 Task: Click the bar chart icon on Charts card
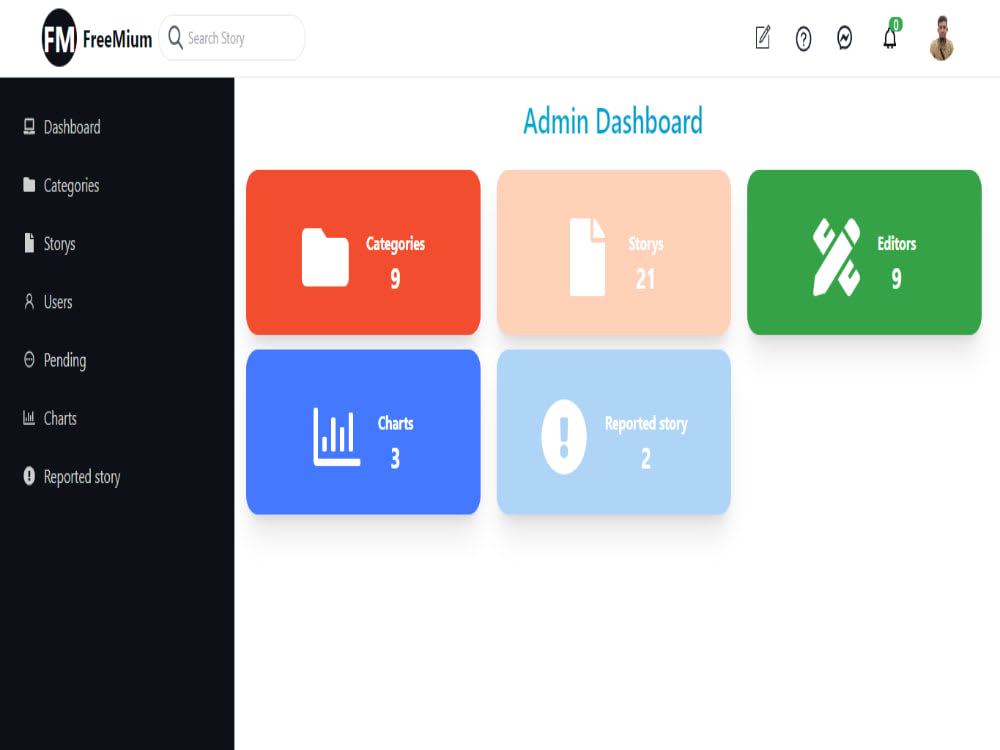pos(337,437)
